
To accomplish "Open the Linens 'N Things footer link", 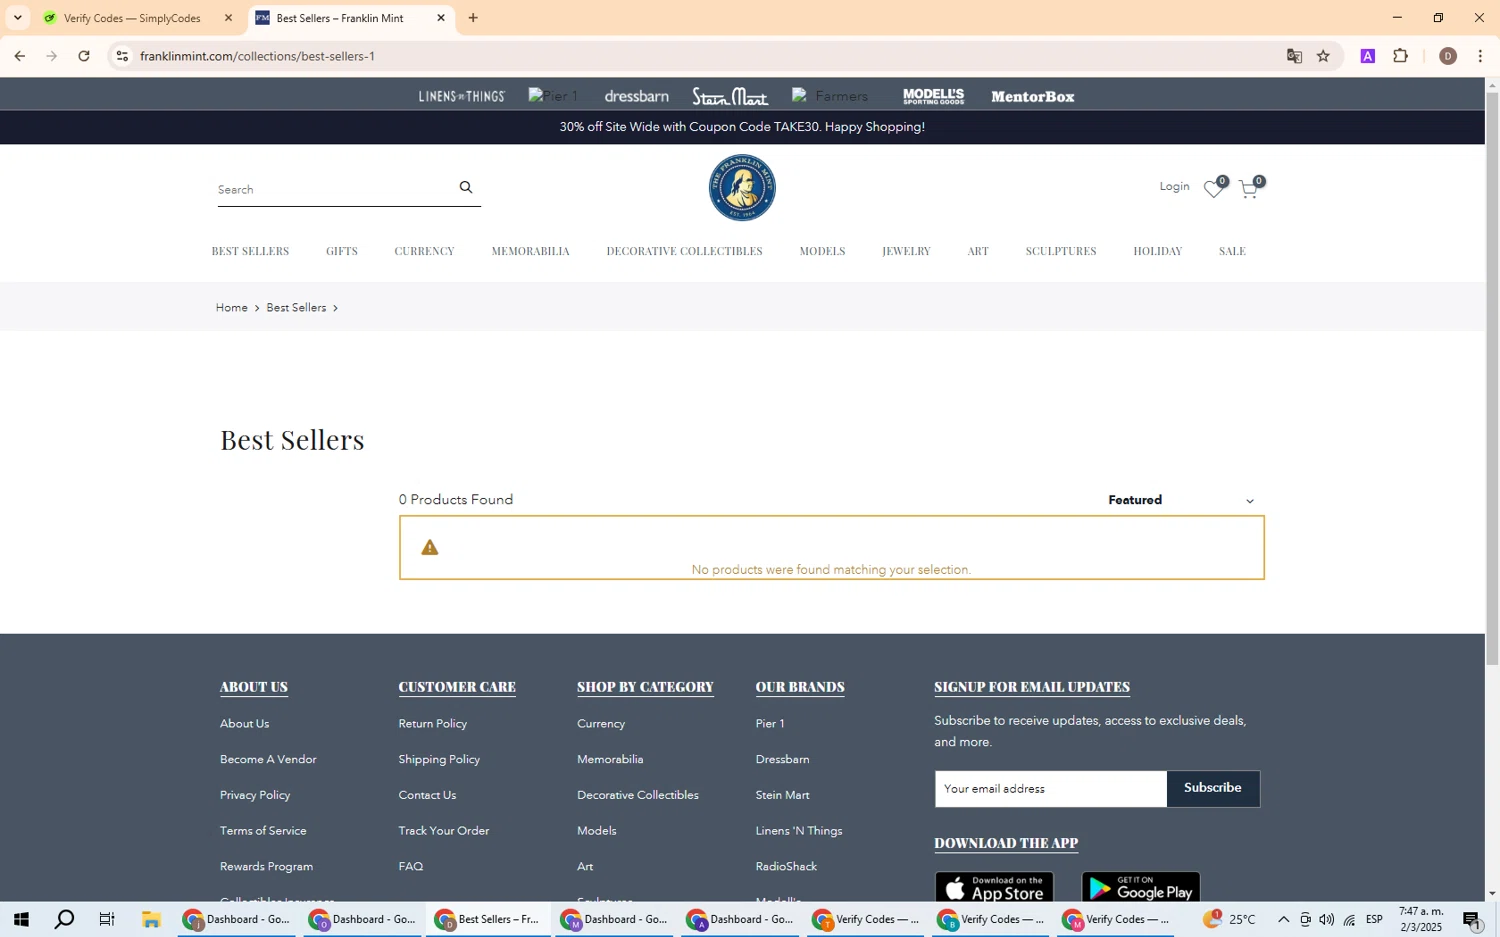I will click(x=799, y=831).
